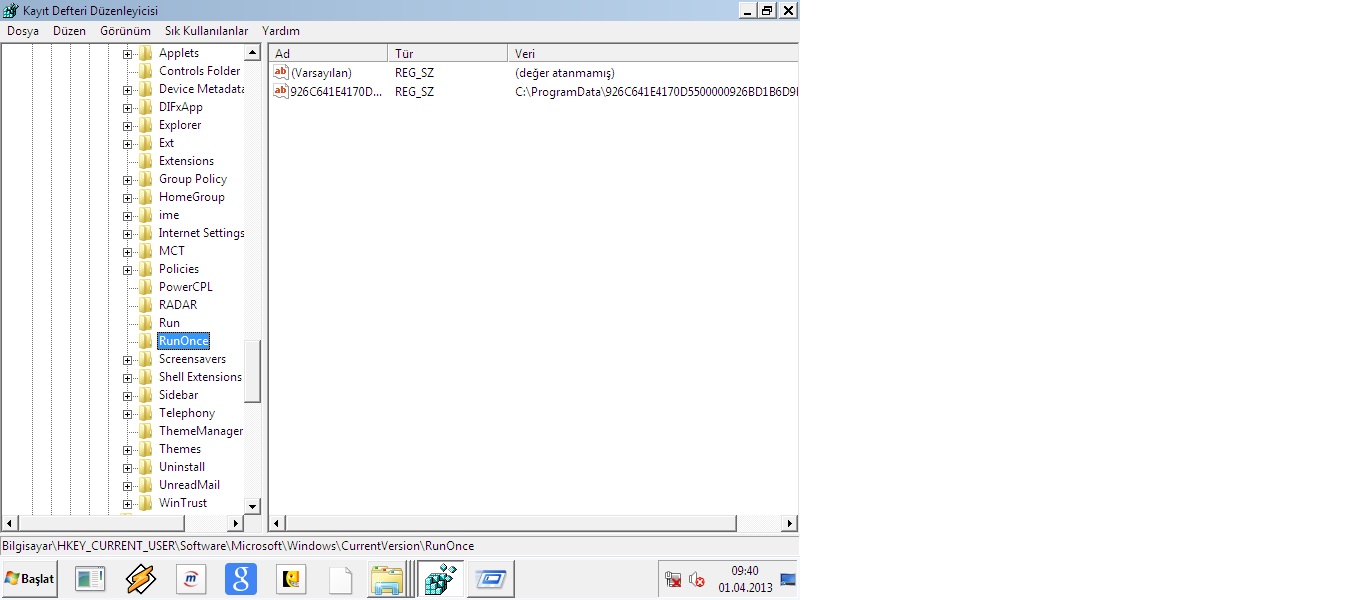Click the blue monitor icon in the system tray

(788, 579)
